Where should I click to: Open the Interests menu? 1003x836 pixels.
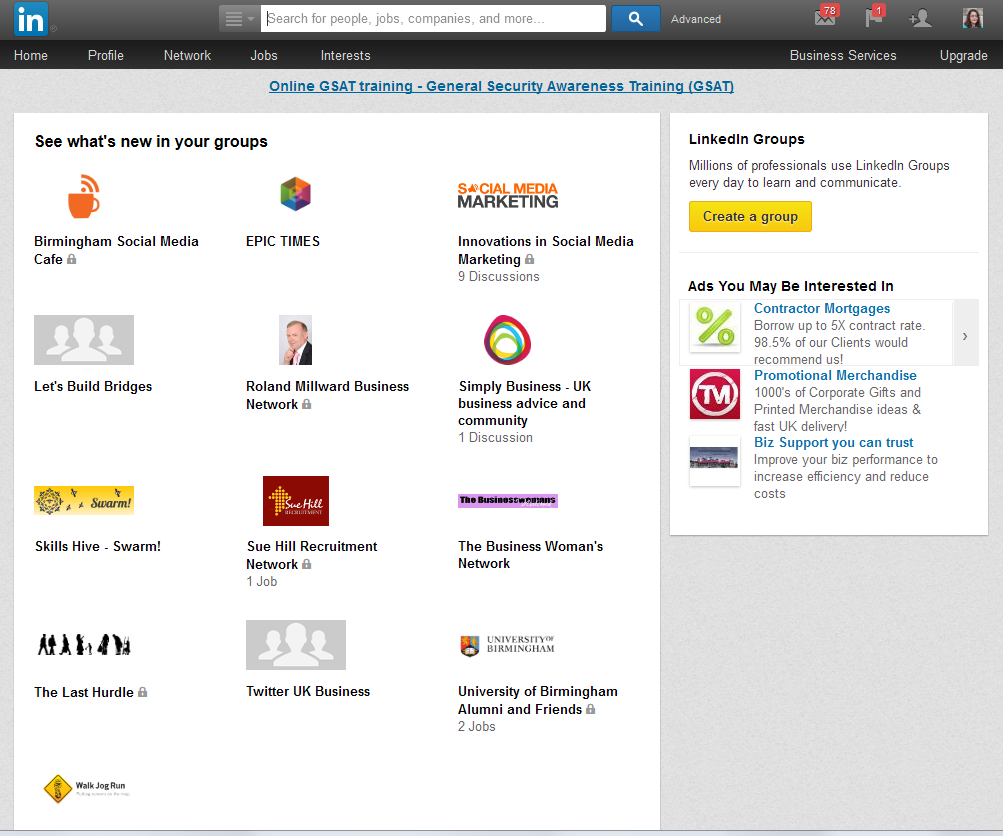pyautogui.click(x=345, y=56)
